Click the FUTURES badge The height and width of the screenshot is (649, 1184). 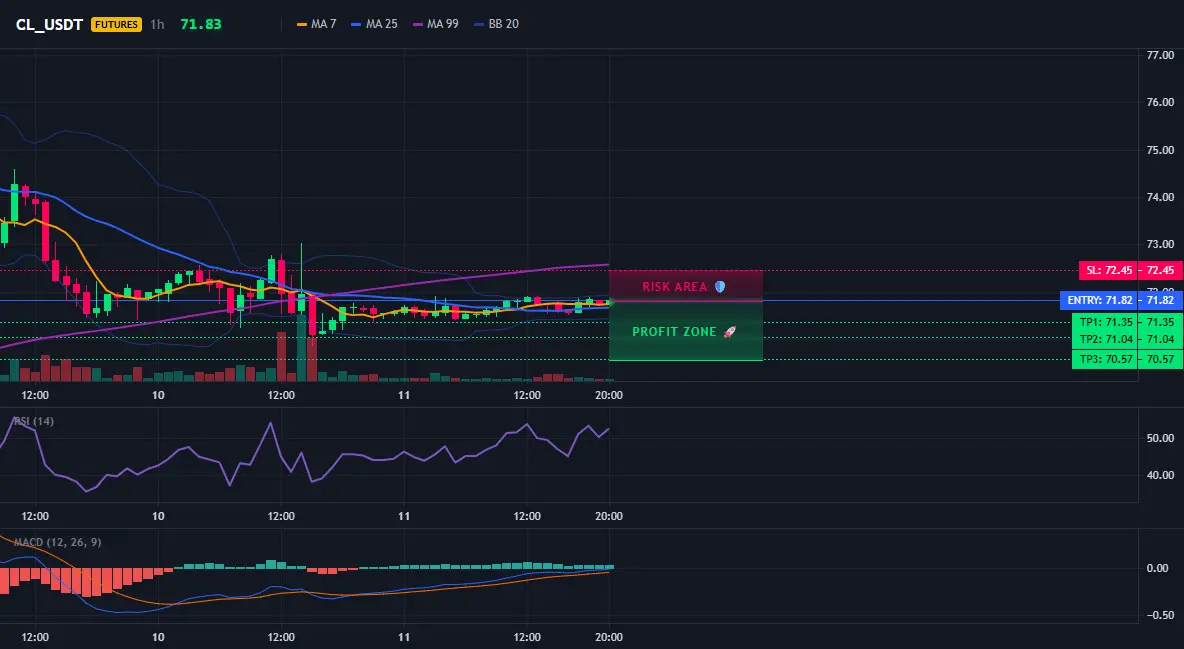pyautogui.click(x=116, y=24)
